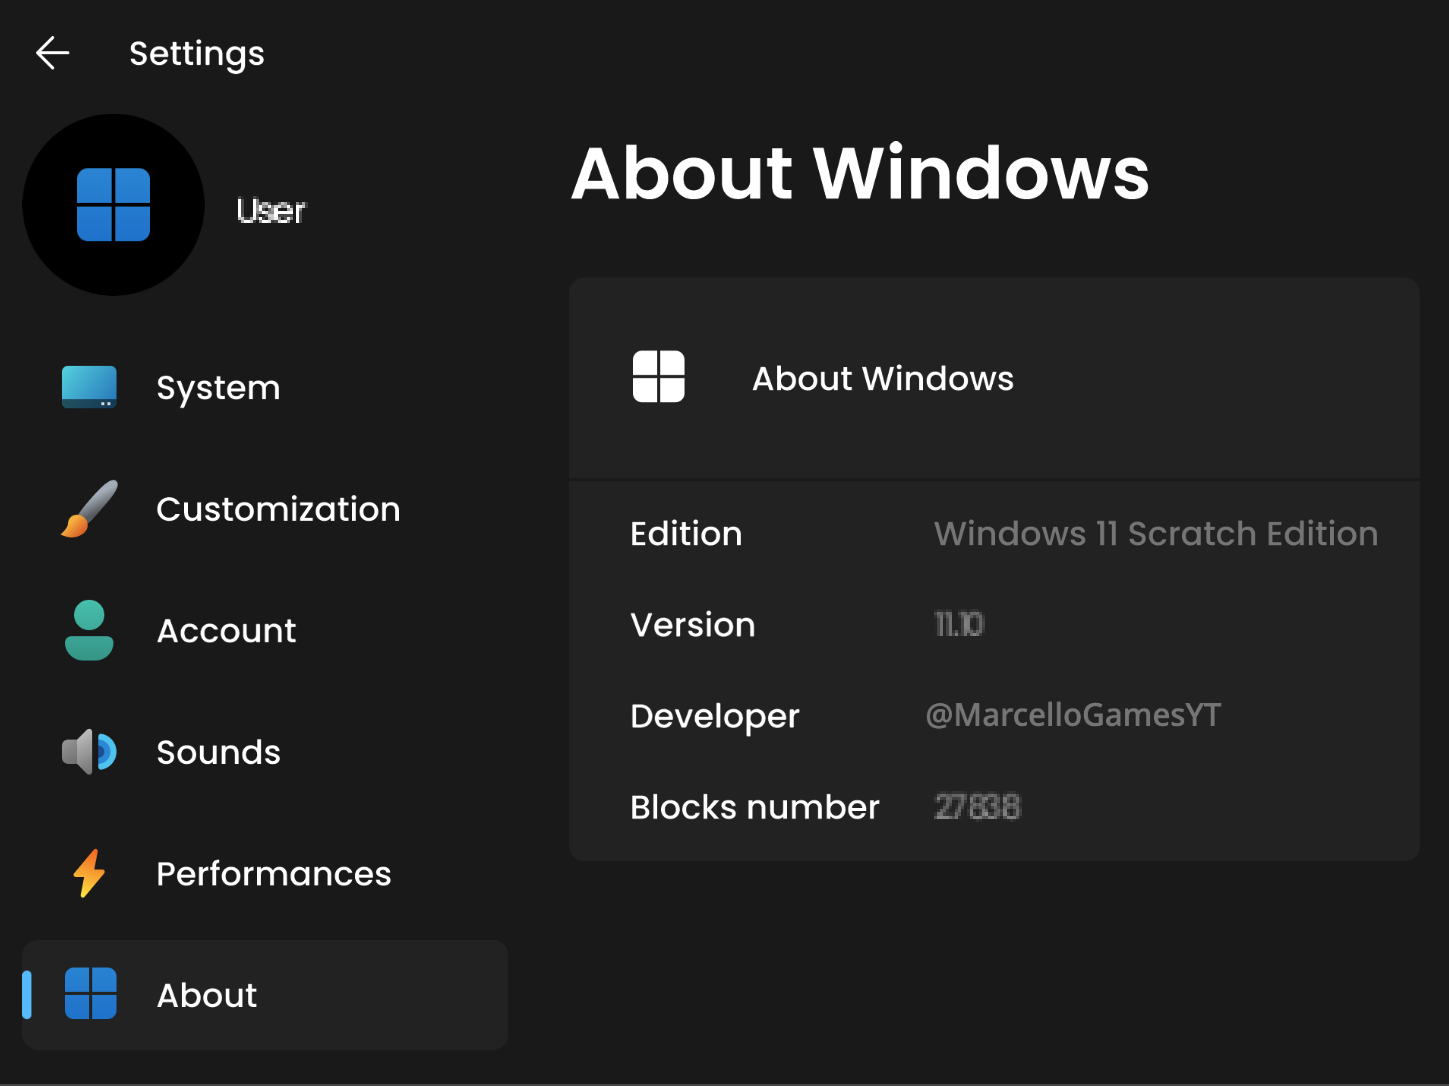This screenshot has width=1449, height=1086.
Task: Open the Customization settings section
Action: point(278,509)
